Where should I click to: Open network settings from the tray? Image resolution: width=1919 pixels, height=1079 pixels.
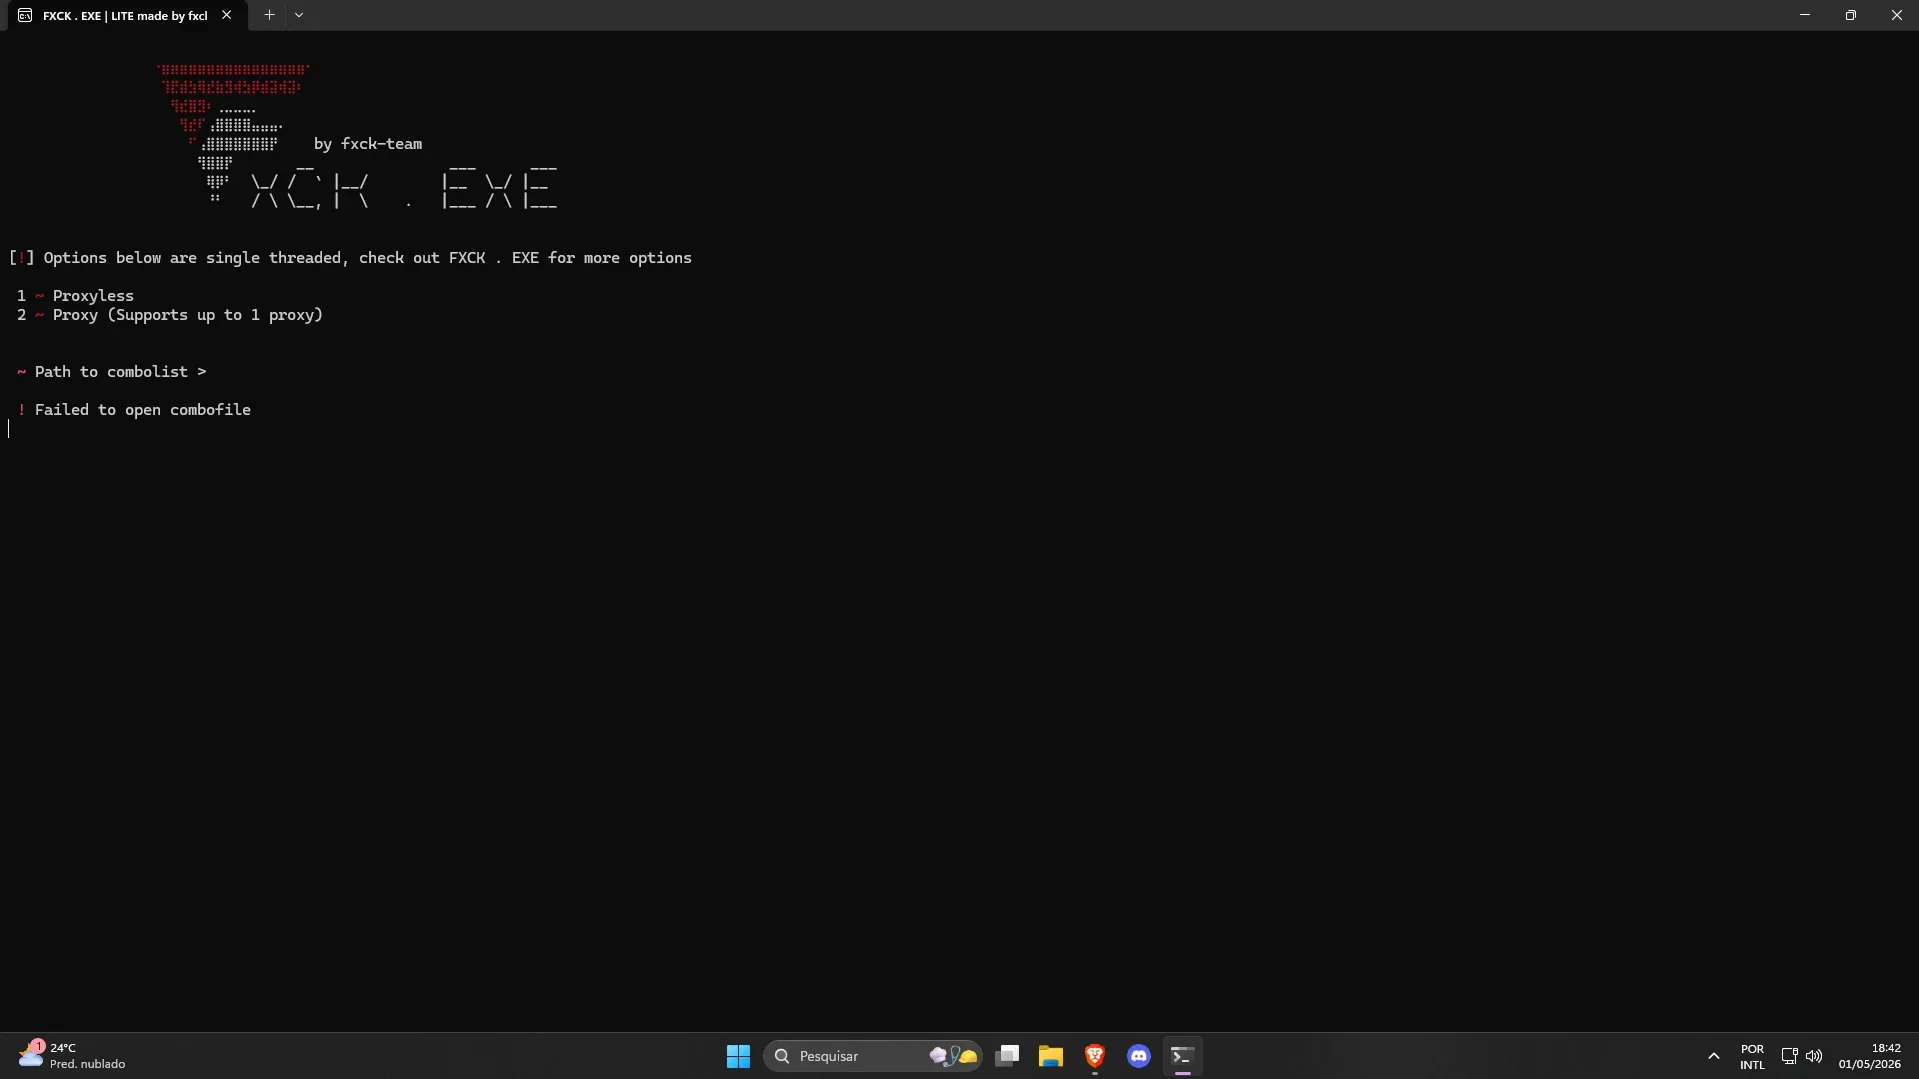tap(1789, 1056)
